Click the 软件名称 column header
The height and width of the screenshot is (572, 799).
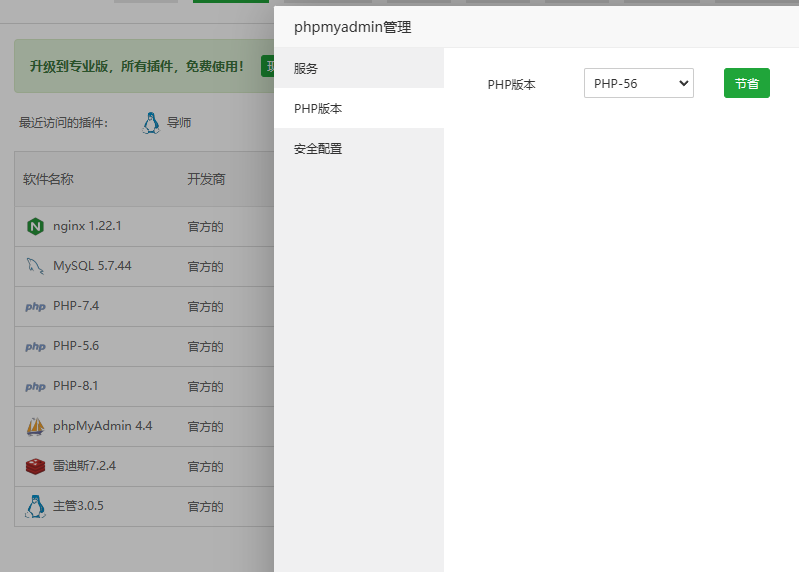(48, 179)
